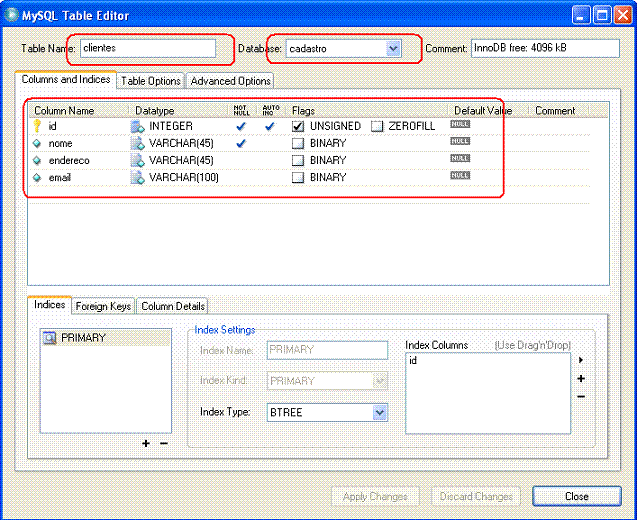Select the endereco column name cell
The width and height of the screenshot is (637, 520).
tap(69, 160)
